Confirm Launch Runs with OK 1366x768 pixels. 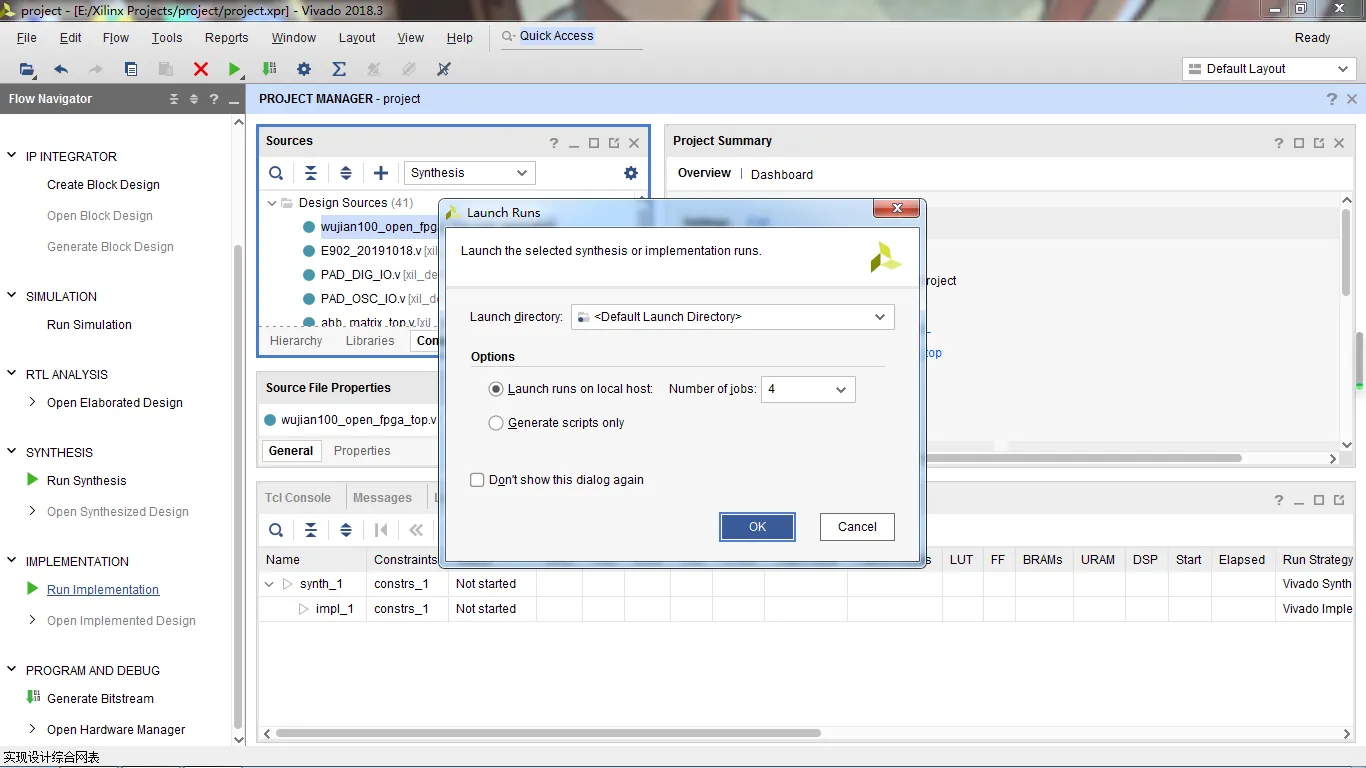[x=758, y=527]
